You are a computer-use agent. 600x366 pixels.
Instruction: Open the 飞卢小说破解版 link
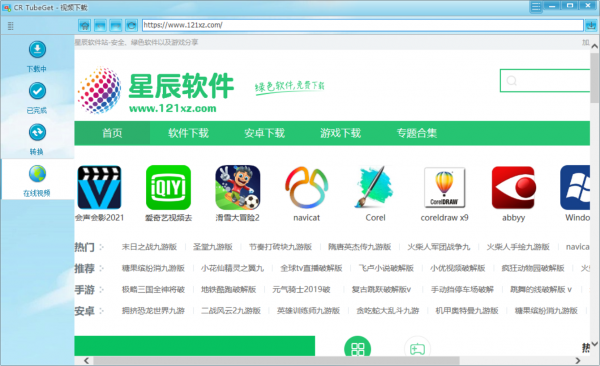click(386, 268)
